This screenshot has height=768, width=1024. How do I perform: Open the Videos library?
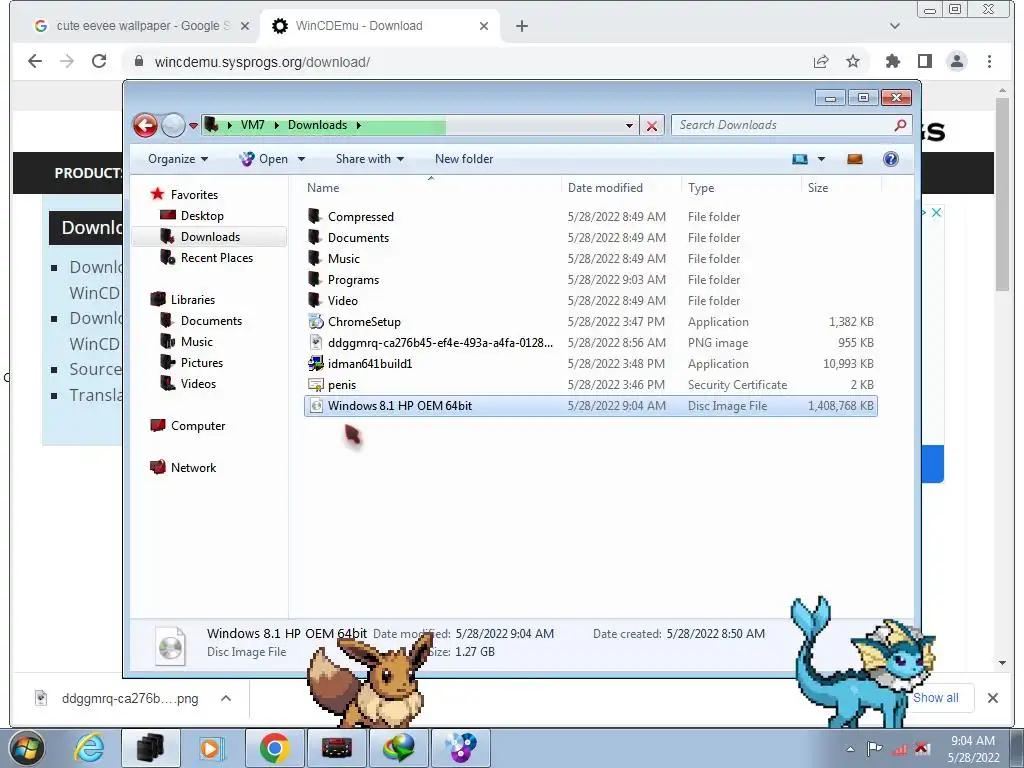198,383
